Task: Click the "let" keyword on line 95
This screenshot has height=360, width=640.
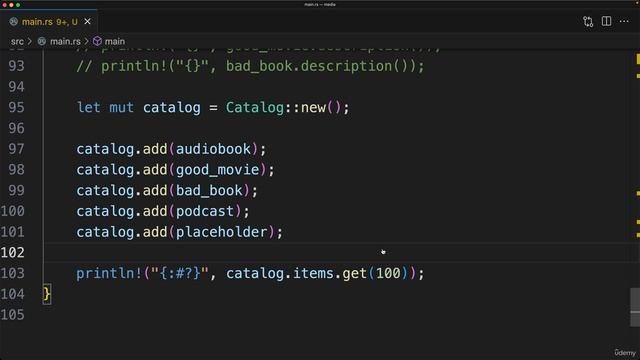Action: click(x=89, y=108)
